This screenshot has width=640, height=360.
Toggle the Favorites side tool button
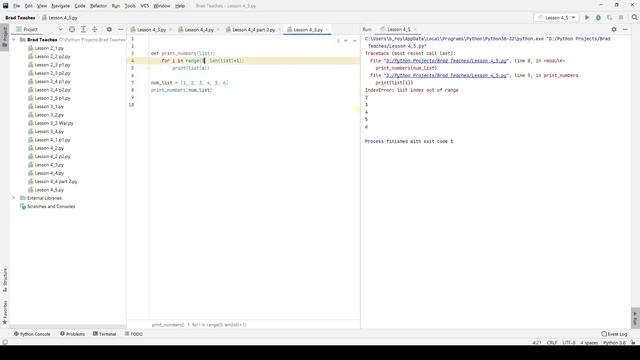(x=5, y=313)
